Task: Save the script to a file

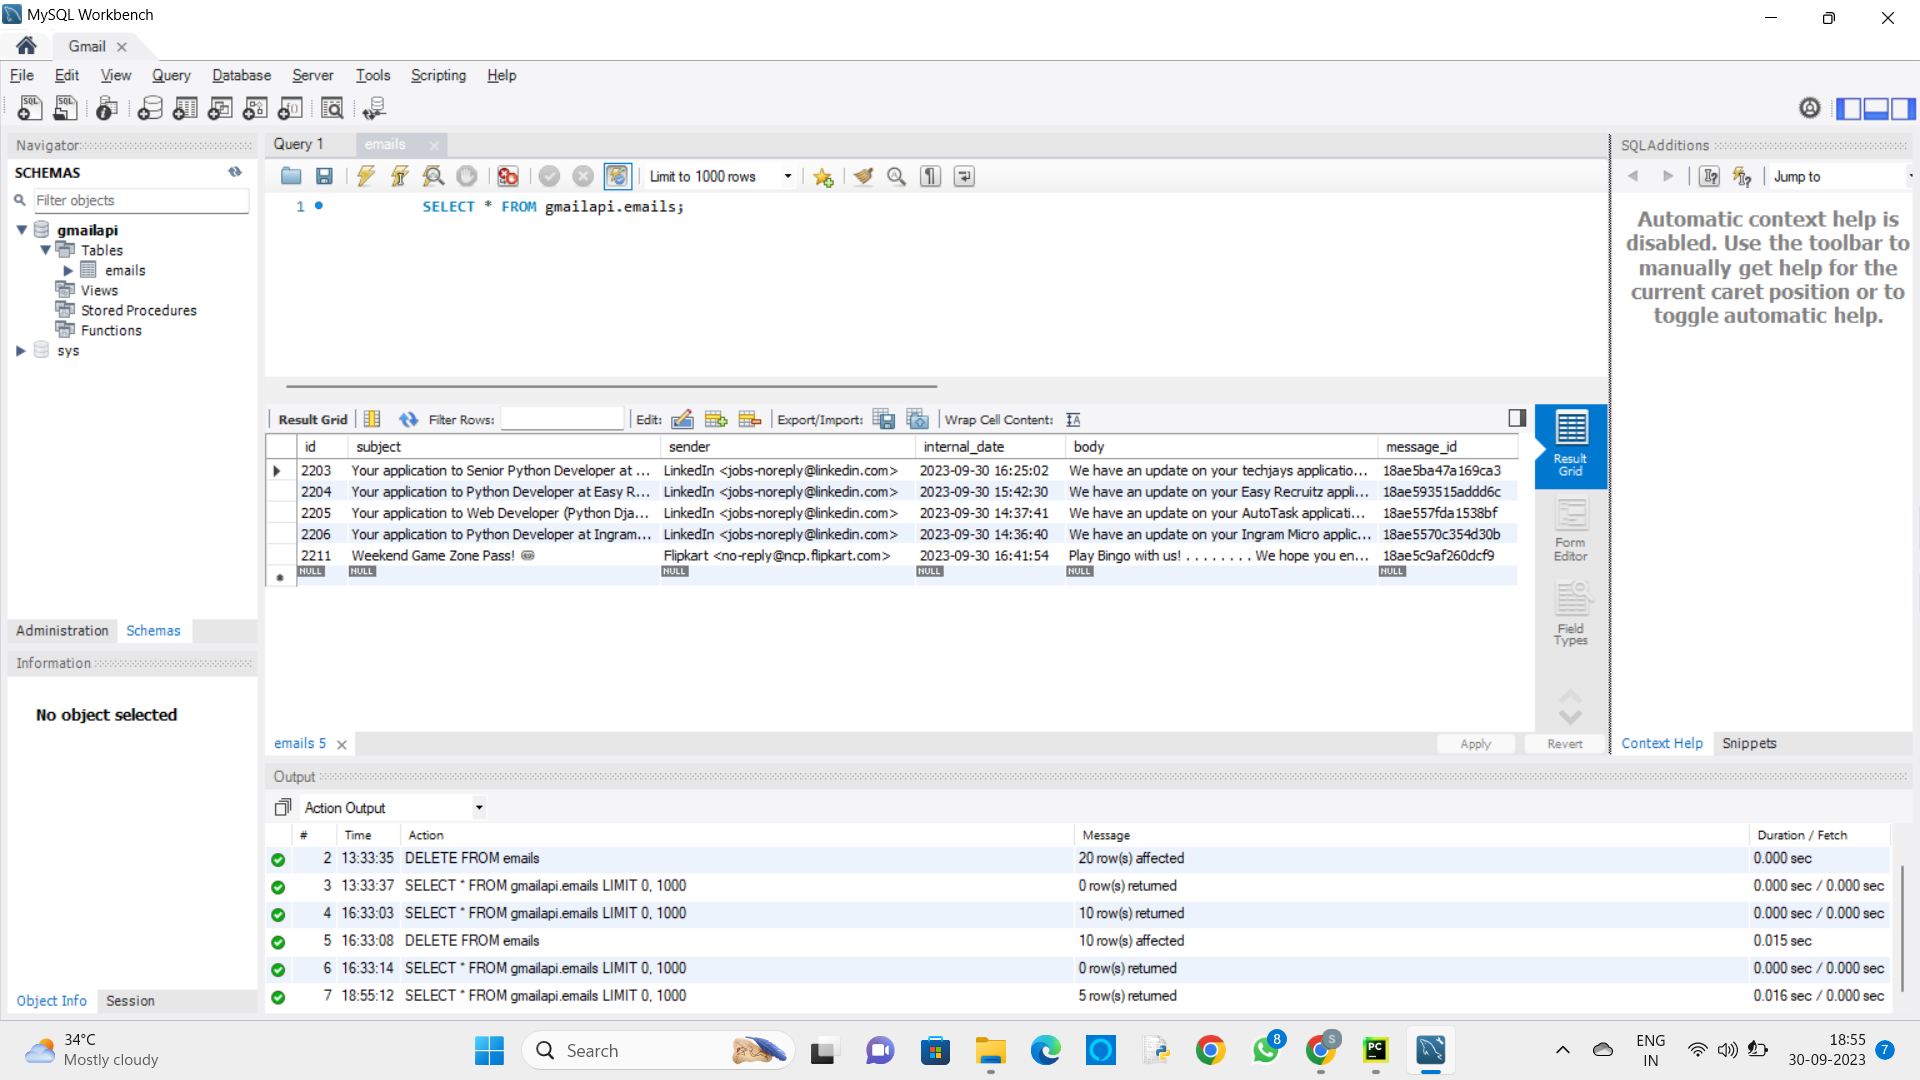Action: click(x=324, y=176)
